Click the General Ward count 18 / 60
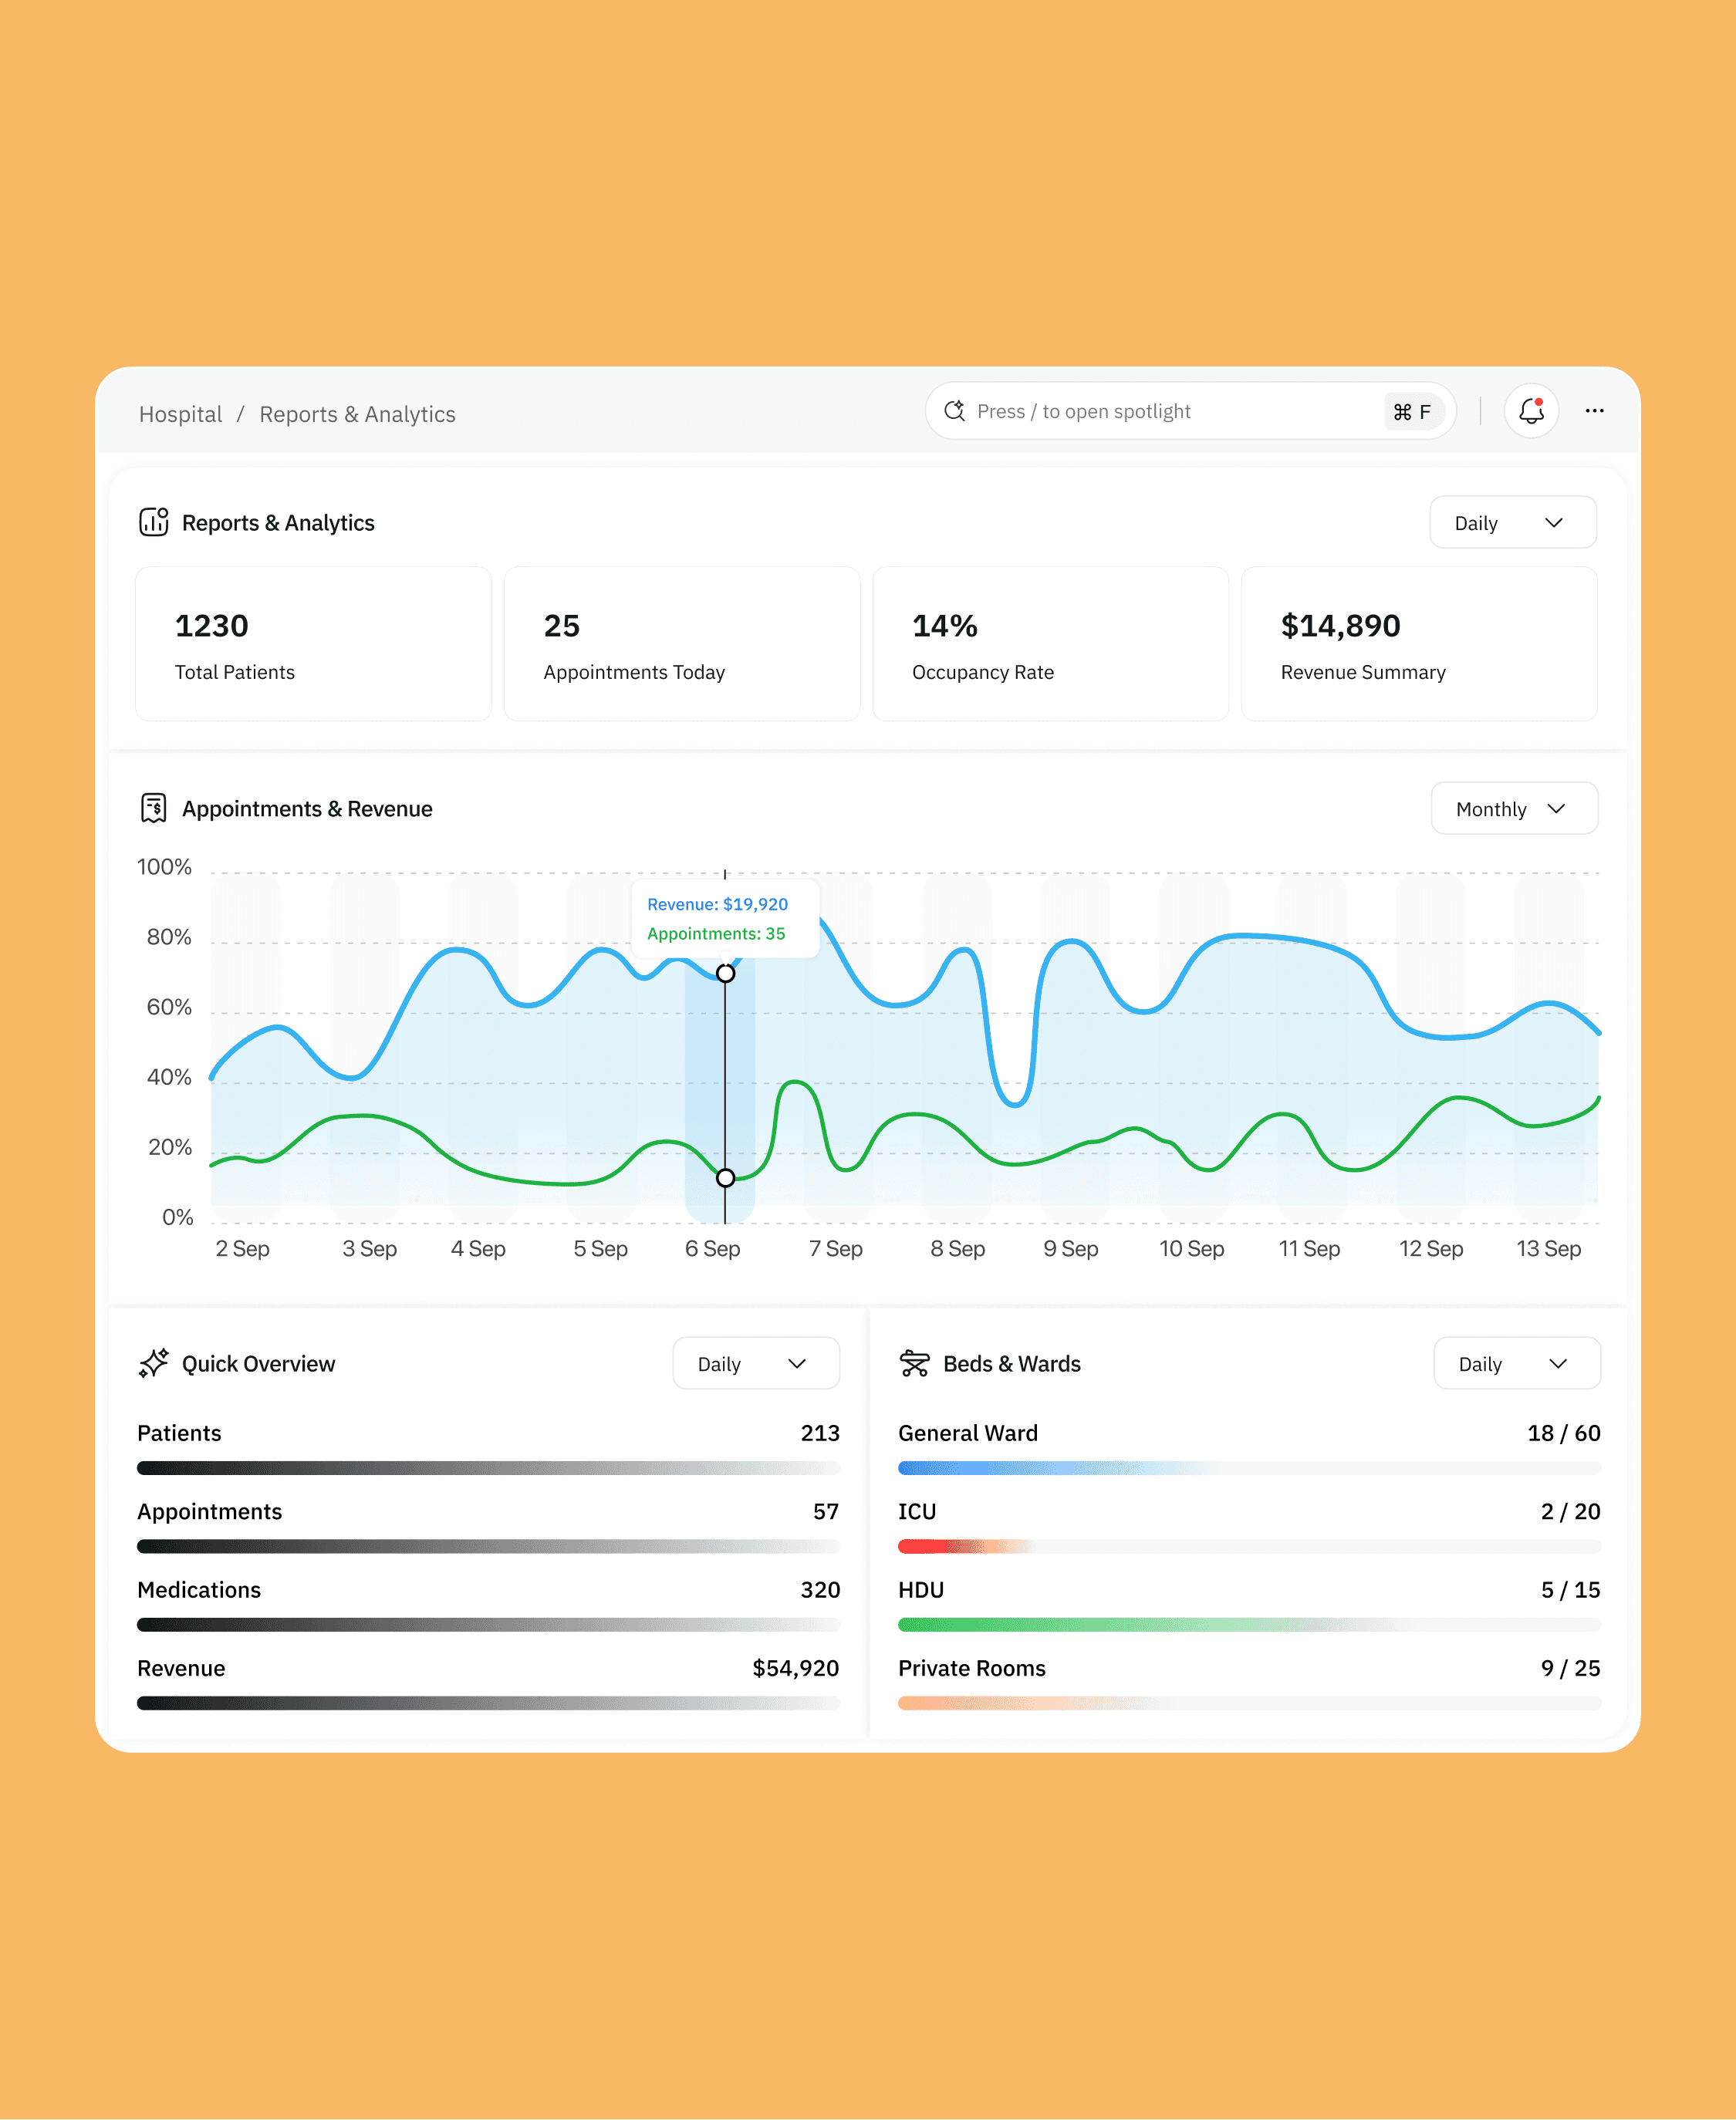 (1563, 1433)
